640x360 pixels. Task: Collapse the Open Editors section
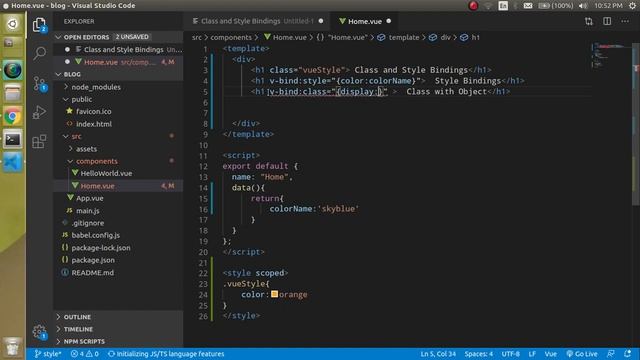(x=118, y=37)
